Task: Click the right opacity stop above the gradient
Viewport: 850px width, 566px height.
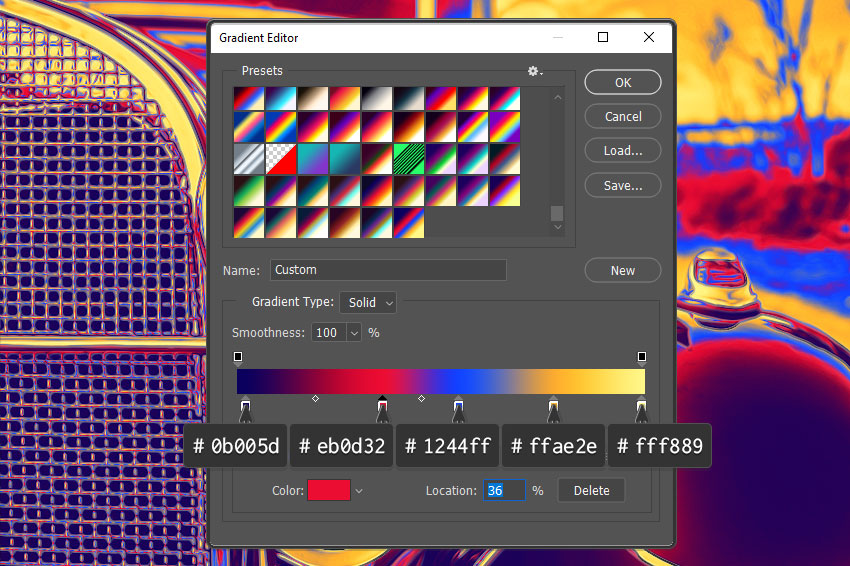Action: [642, 358]
